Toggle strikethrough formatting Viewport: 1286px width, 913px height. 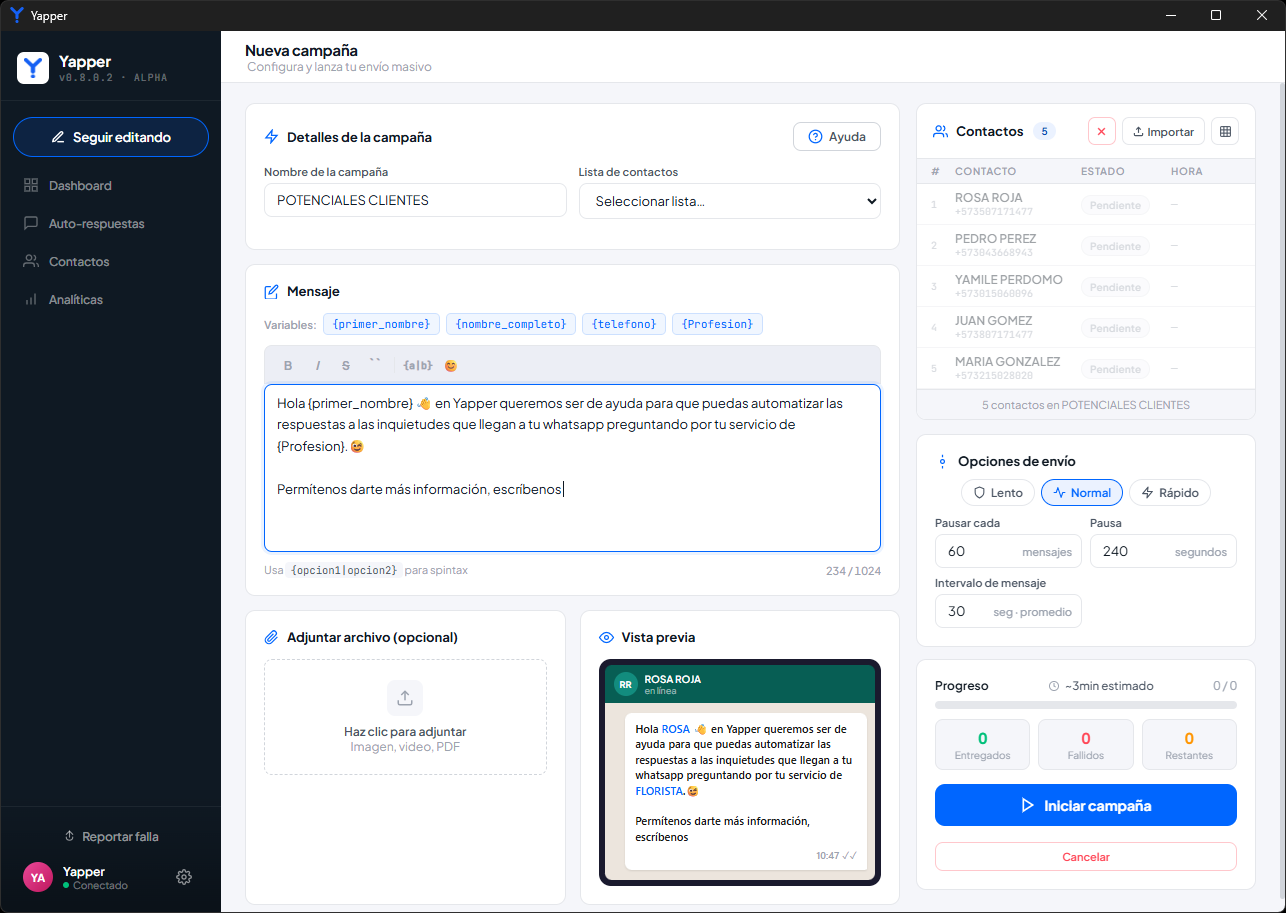(346, 366)
